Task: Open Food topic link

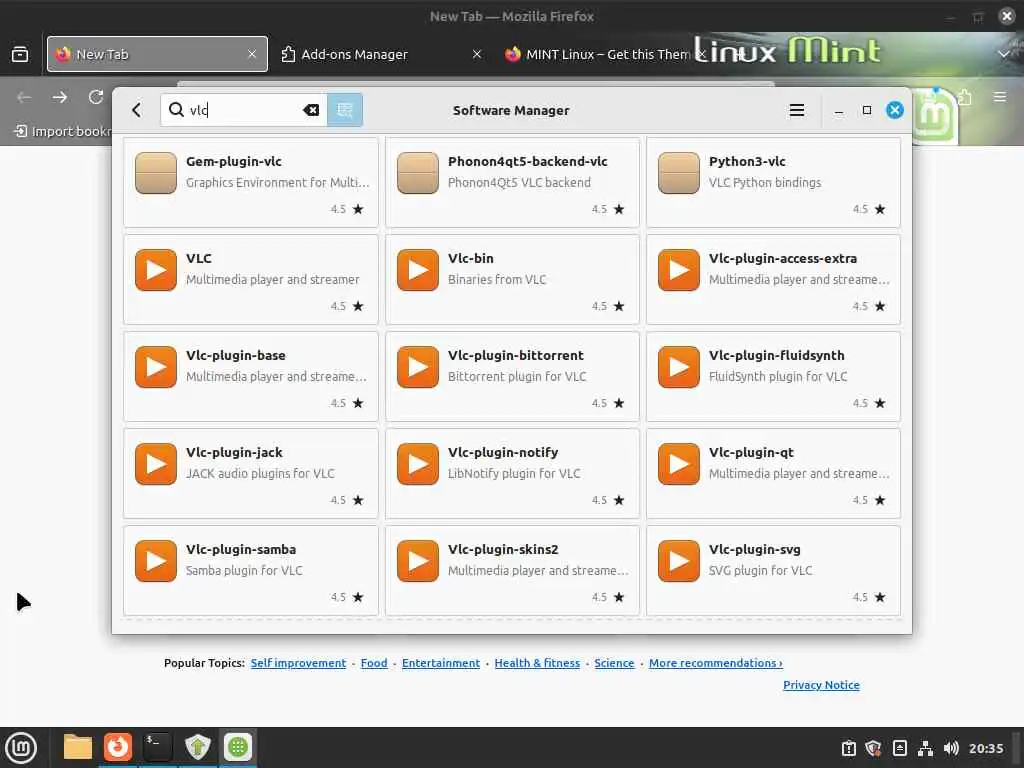Action: tap(374, 663)
